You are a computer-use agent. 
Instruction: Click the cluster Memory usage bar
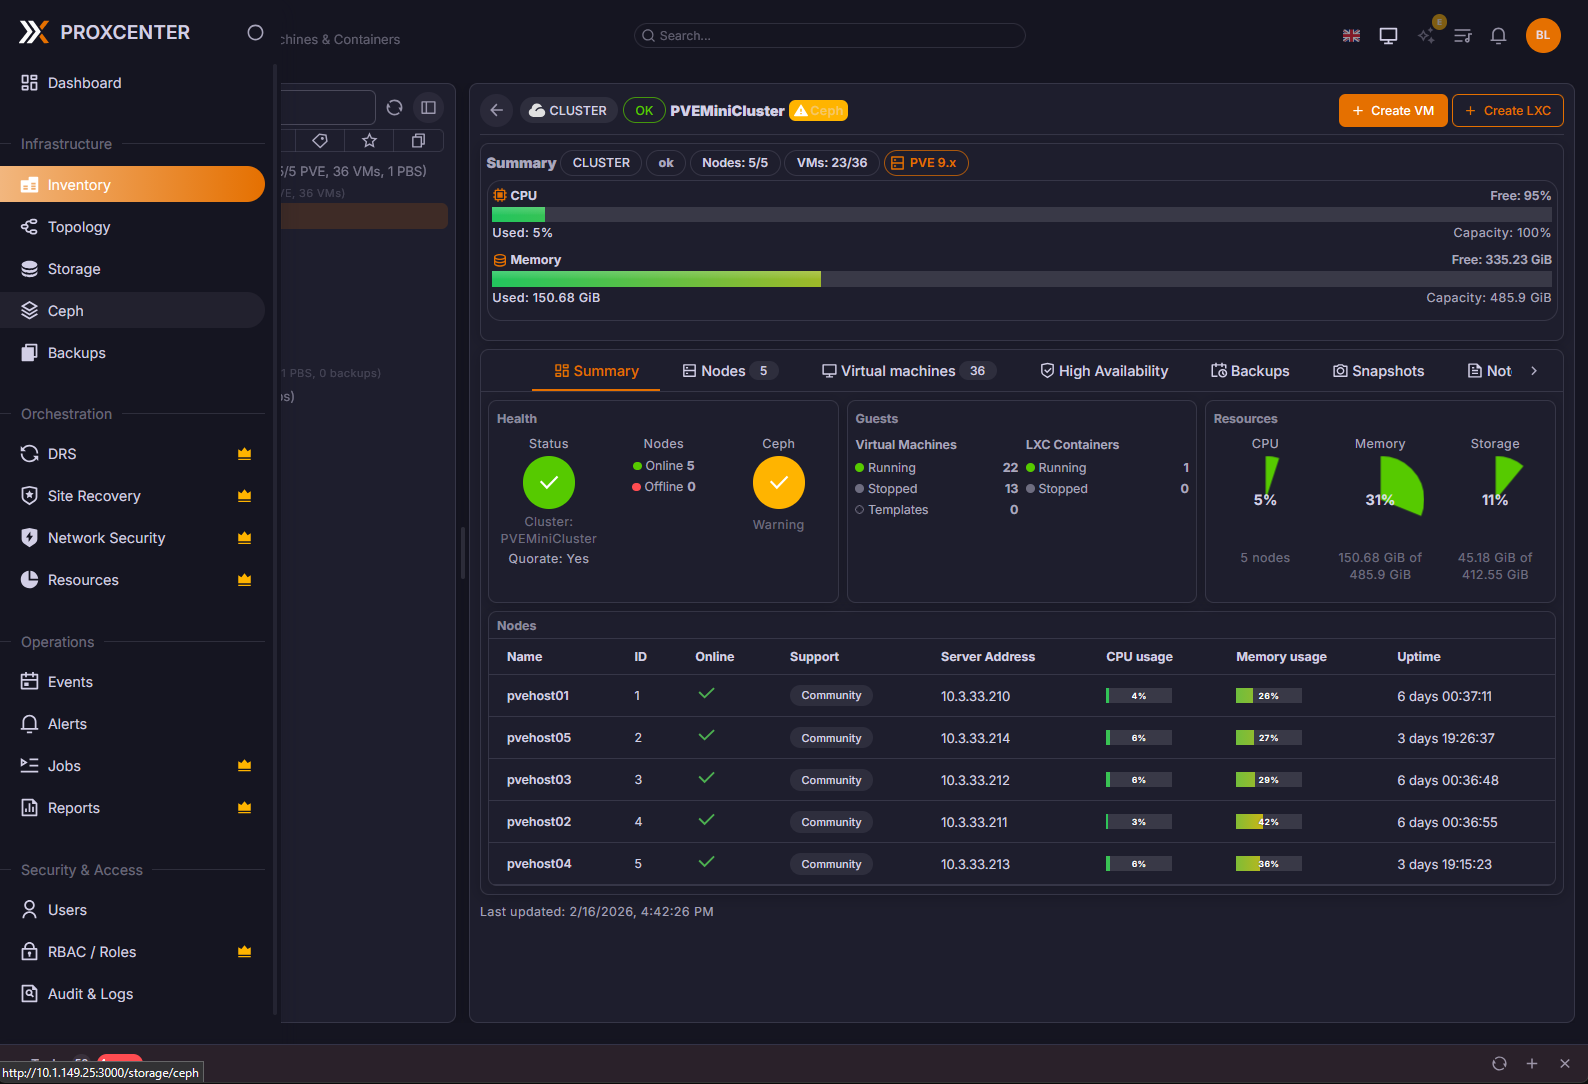pyautogui.click(x=1021, y=279)
